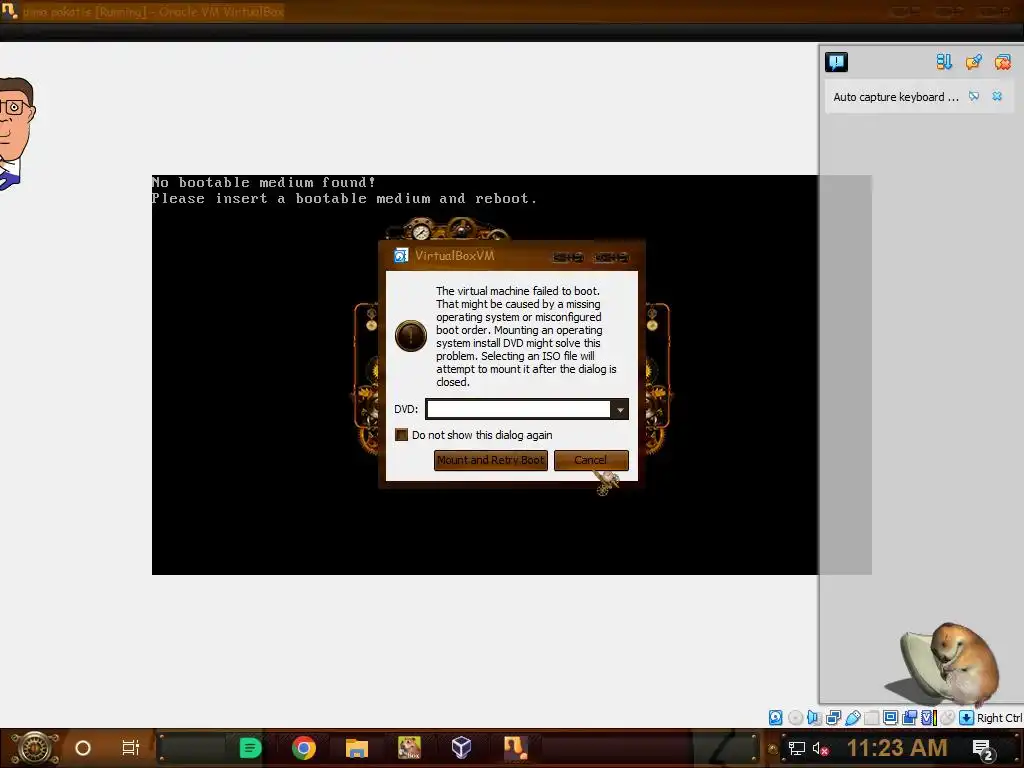Click the Right Ctrl host key label
This screenshot has width=1024, height=768.
tap(999, 718)
